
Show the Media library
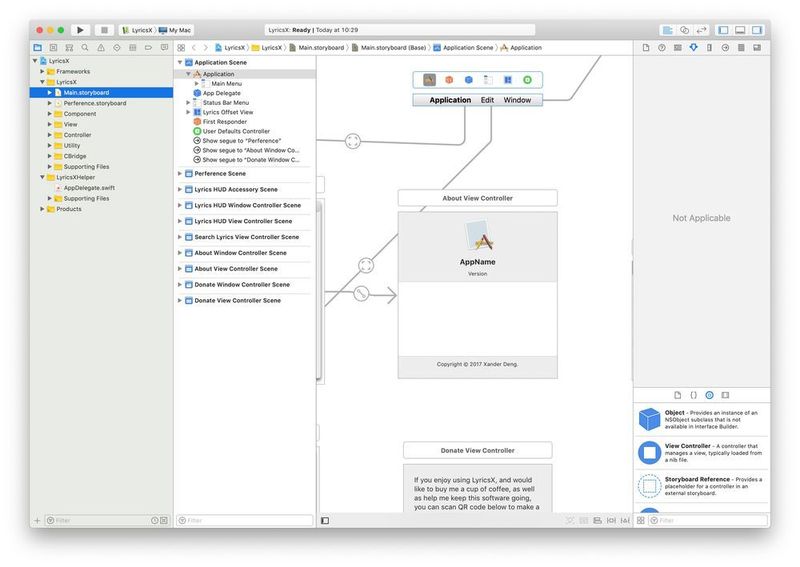click(x=726, y=395)
